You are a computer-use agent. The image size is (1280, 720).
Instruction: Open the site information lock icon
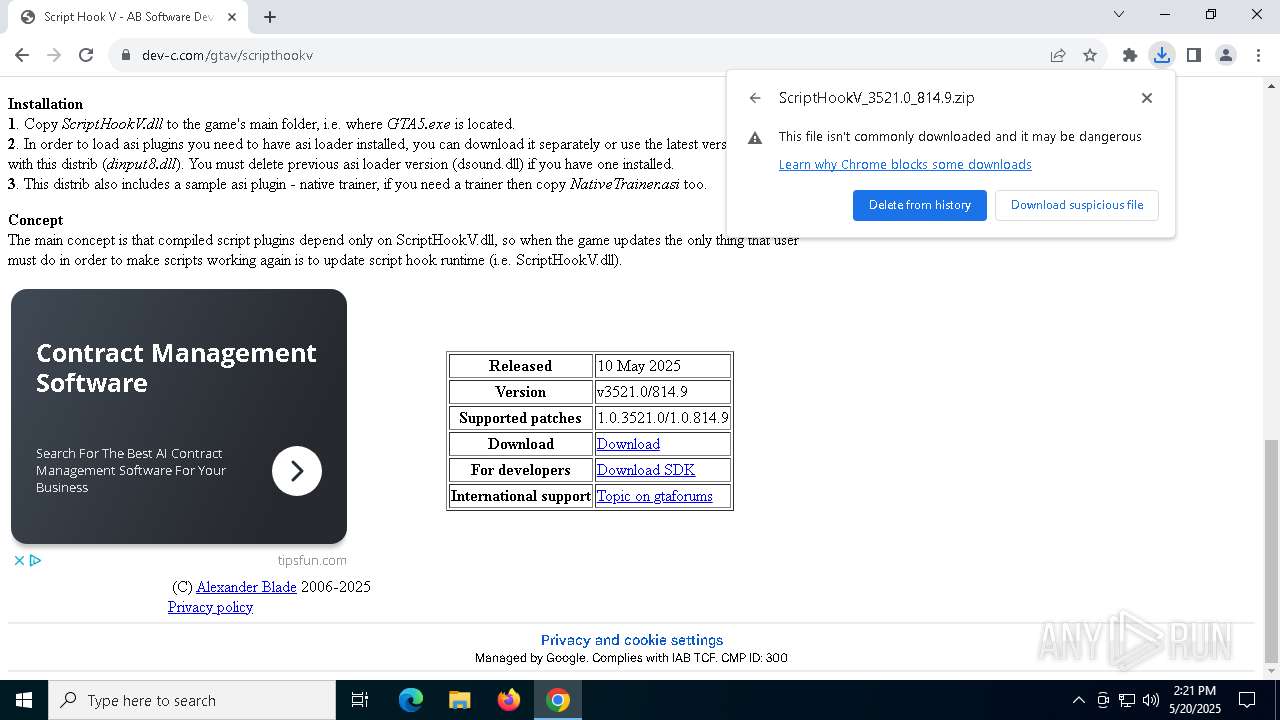click(x=126, y=55)
